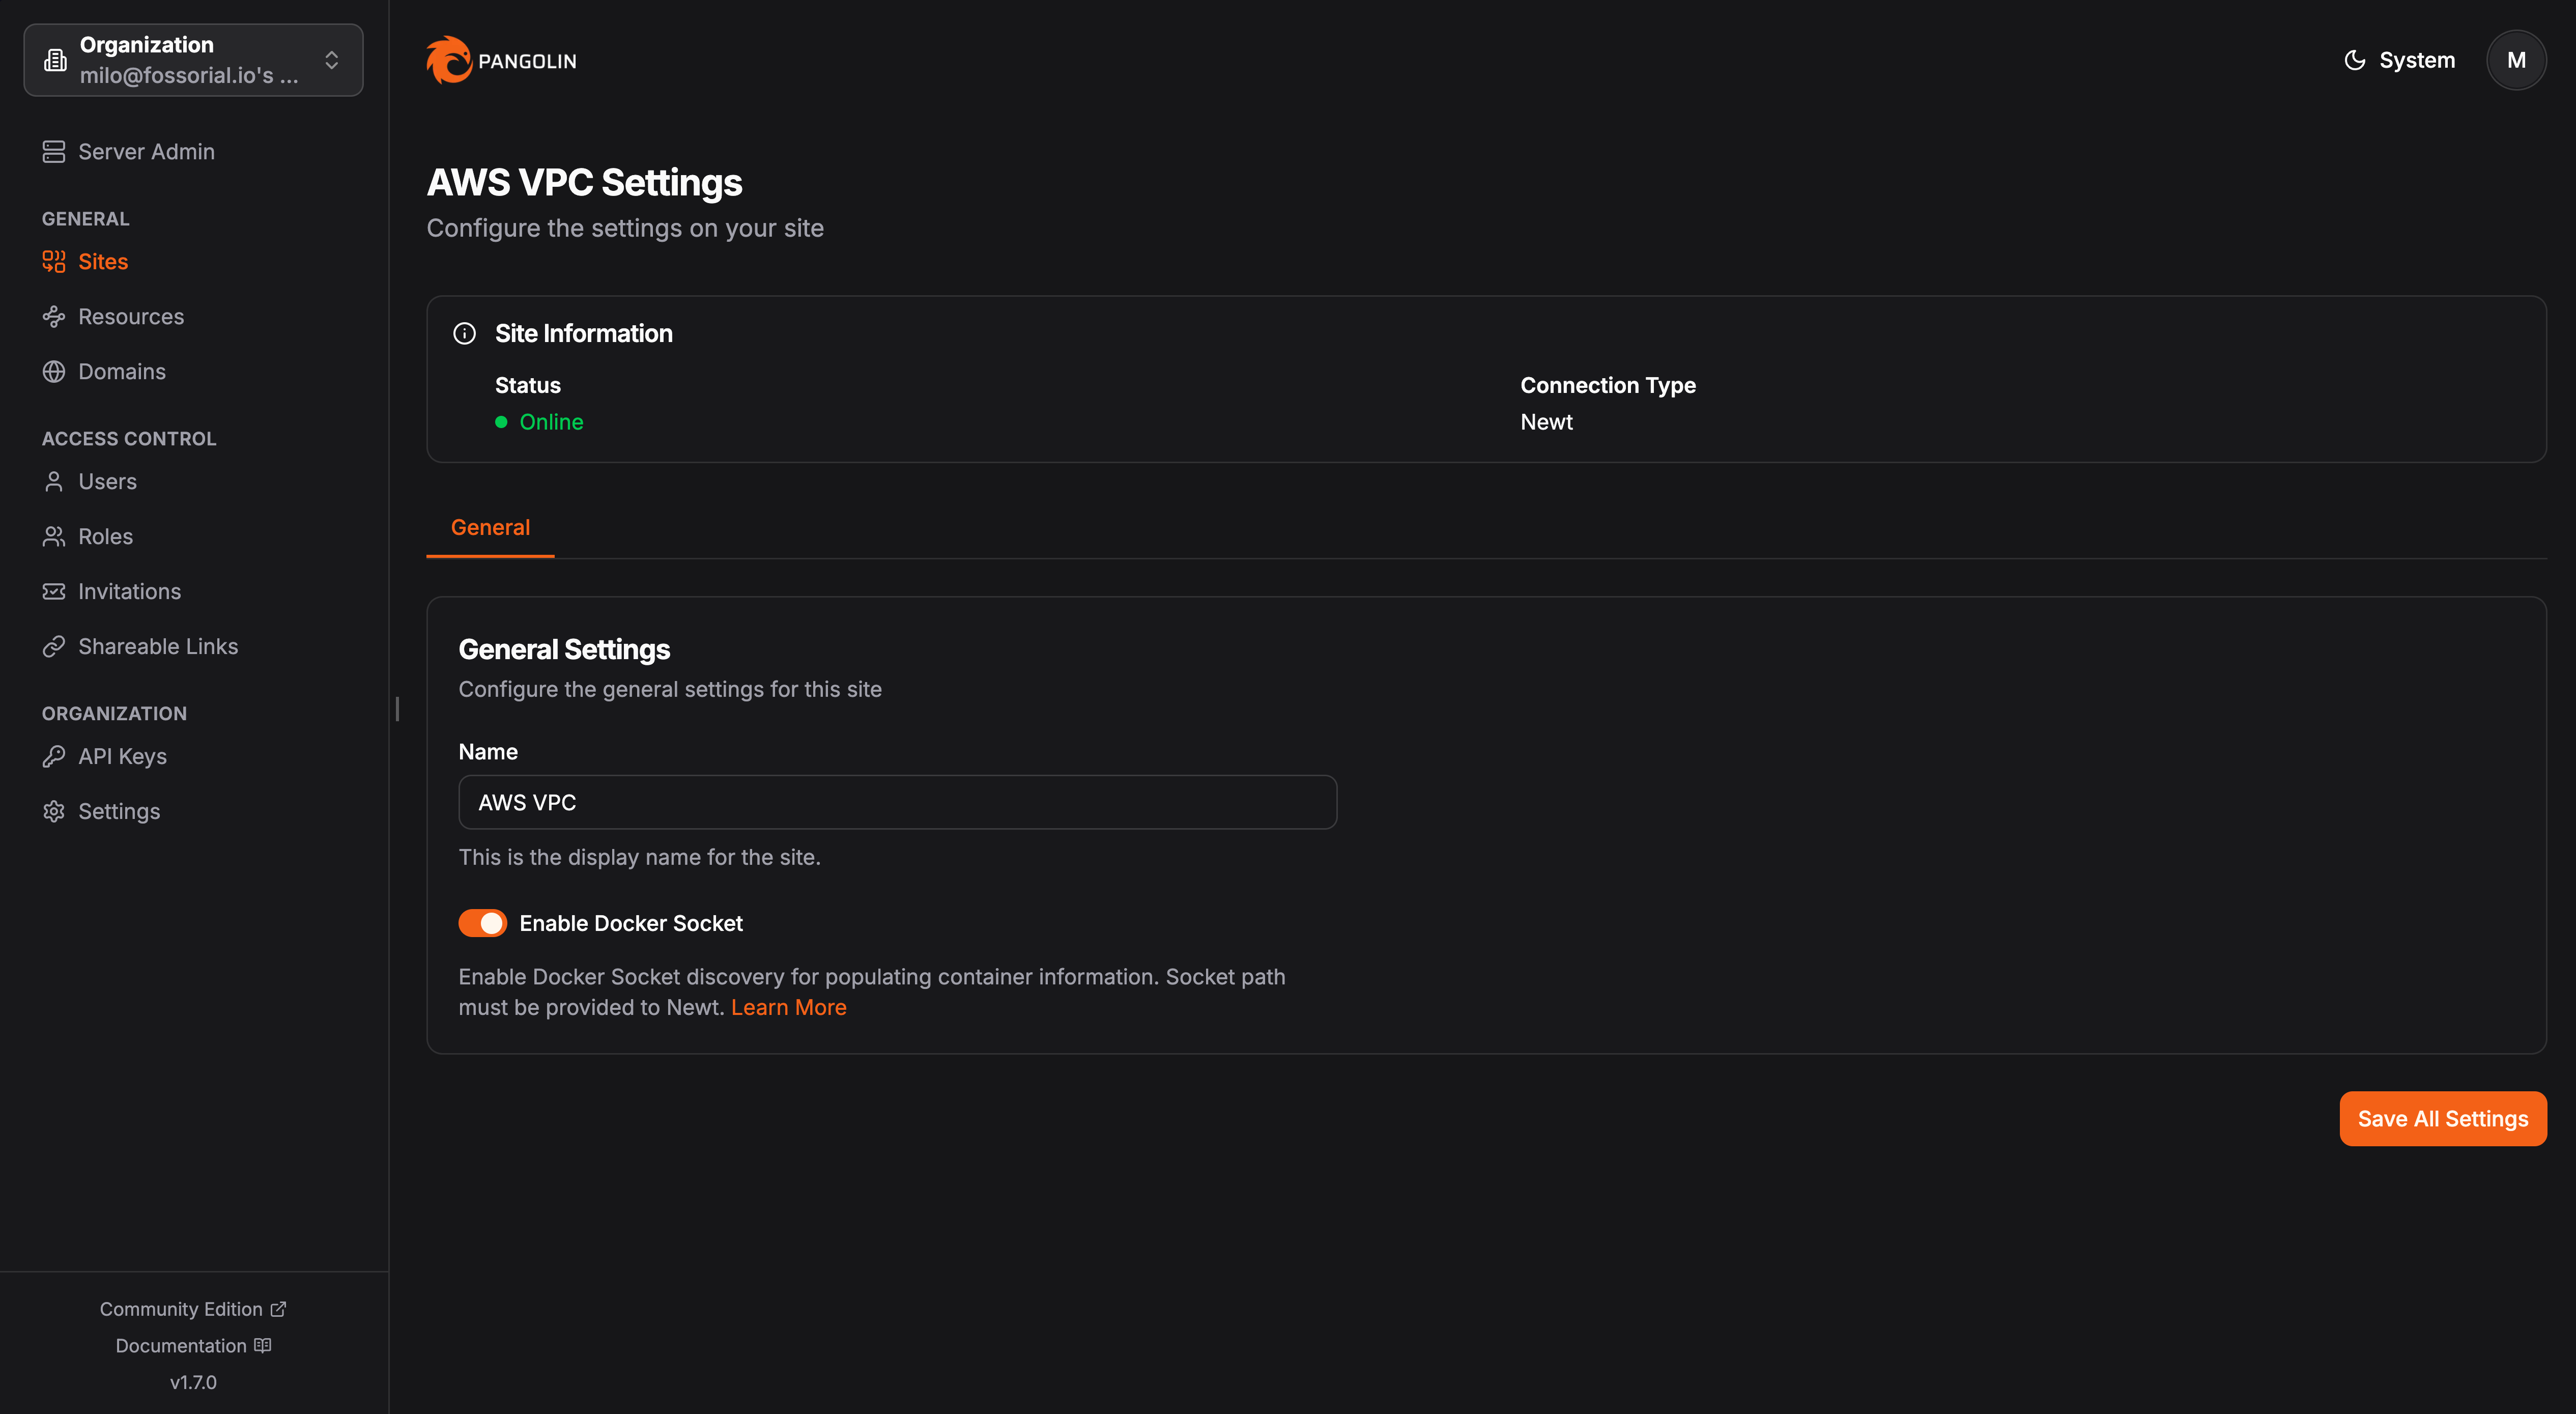Click the Server Admin icon
The image size is (2576, 1414).
click(x=54, y=152)
